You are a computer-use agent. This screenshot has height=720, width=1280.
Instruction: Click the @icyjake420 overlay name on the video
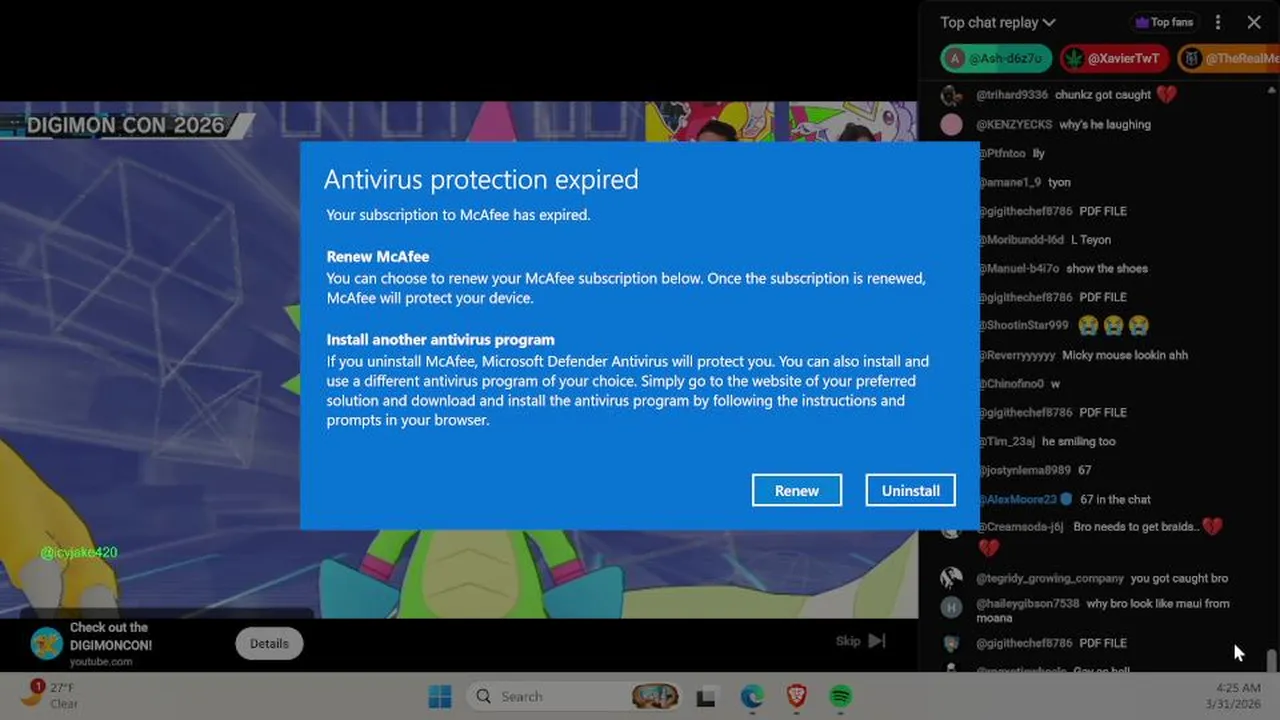click(x=79, y=552)
